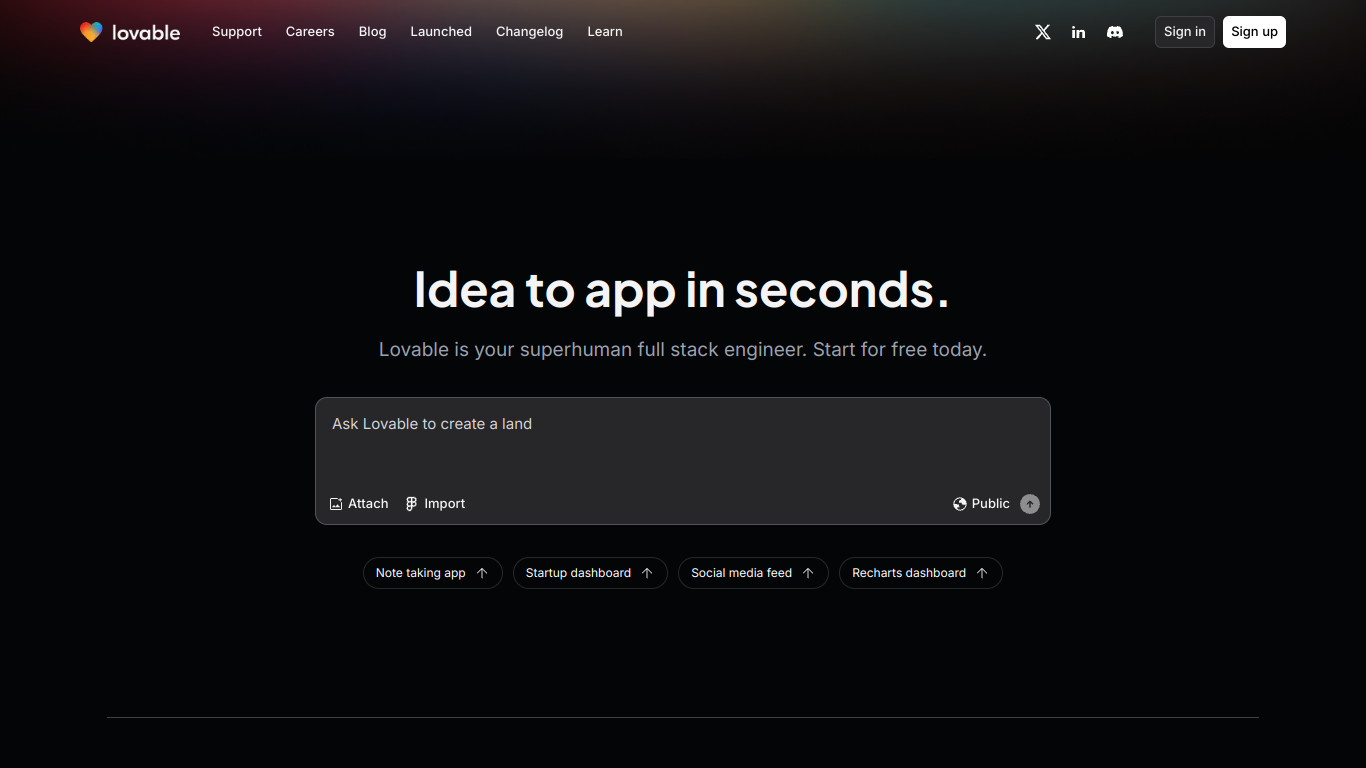Open the LinkedIn social icon
This screenshot has height=768, width=1366.
(x=1078, y=32)
